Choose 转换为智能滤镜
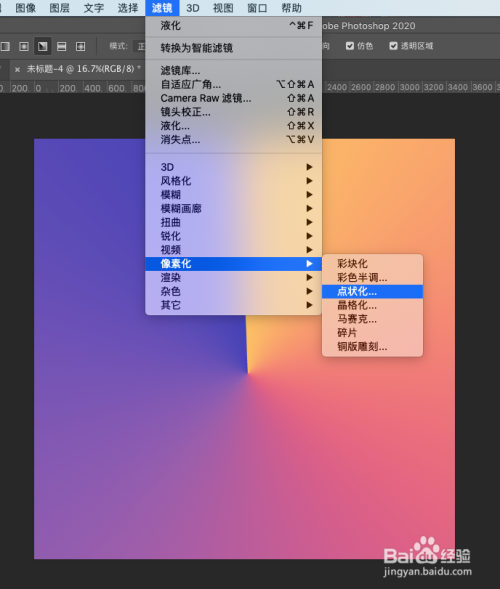 tap(233, 48)
